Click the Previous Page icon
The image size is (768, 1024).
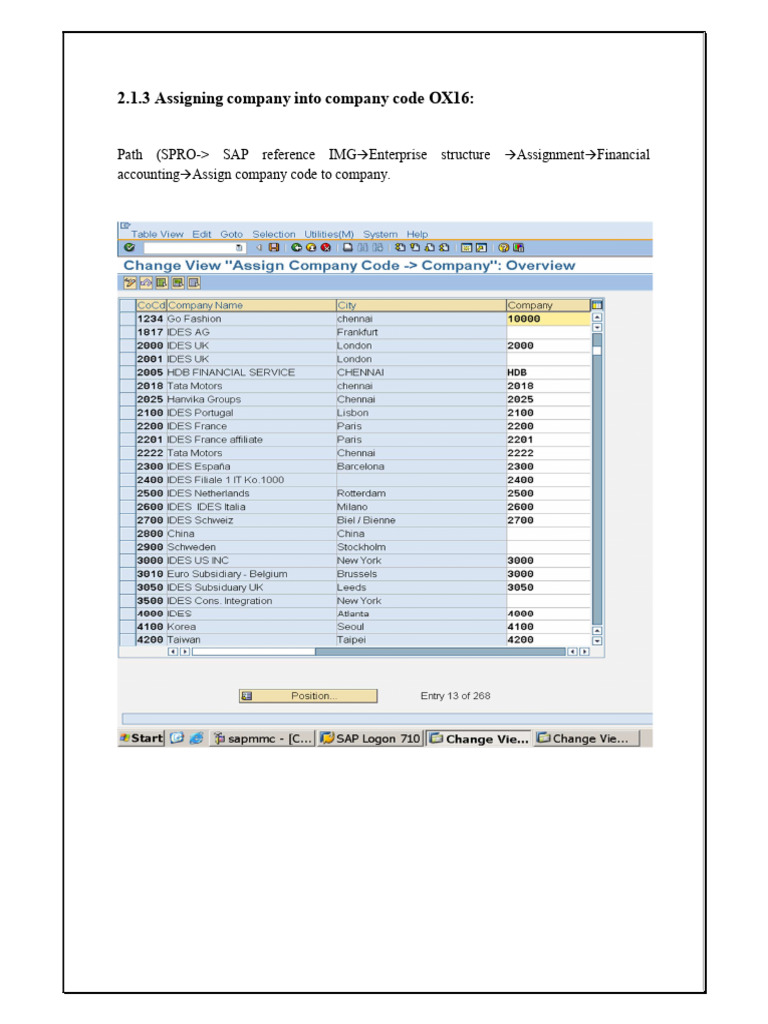[x=415, y=248]
